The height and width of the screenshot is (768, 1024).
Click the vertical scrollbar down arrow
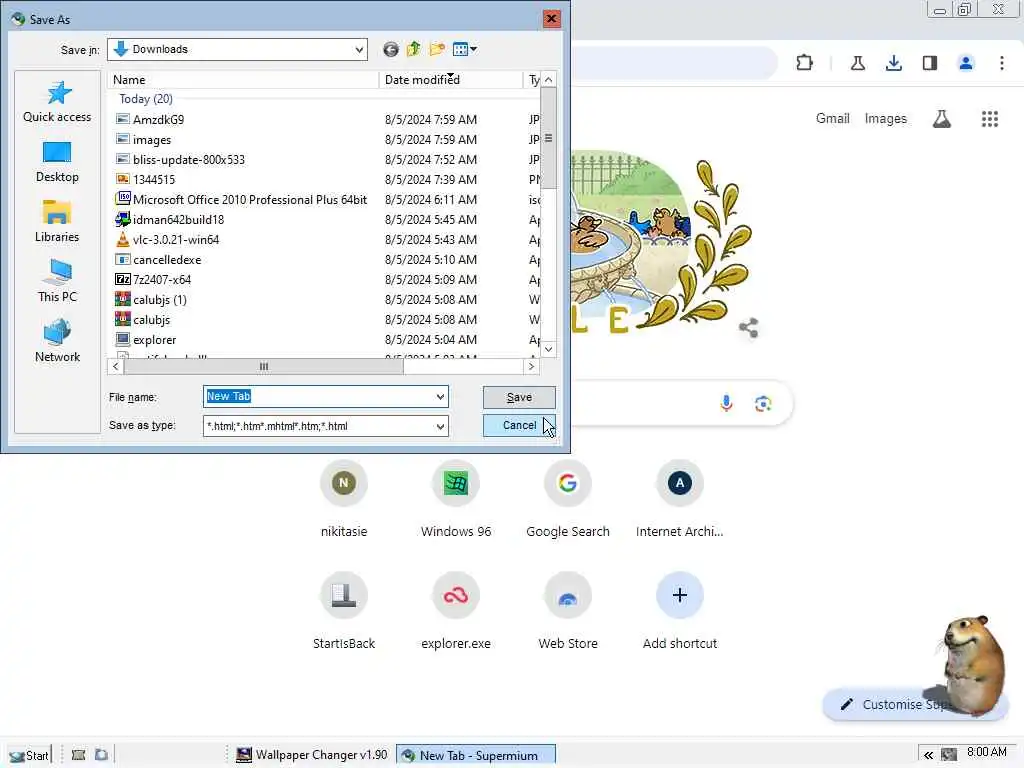click(x=549, y=349)
